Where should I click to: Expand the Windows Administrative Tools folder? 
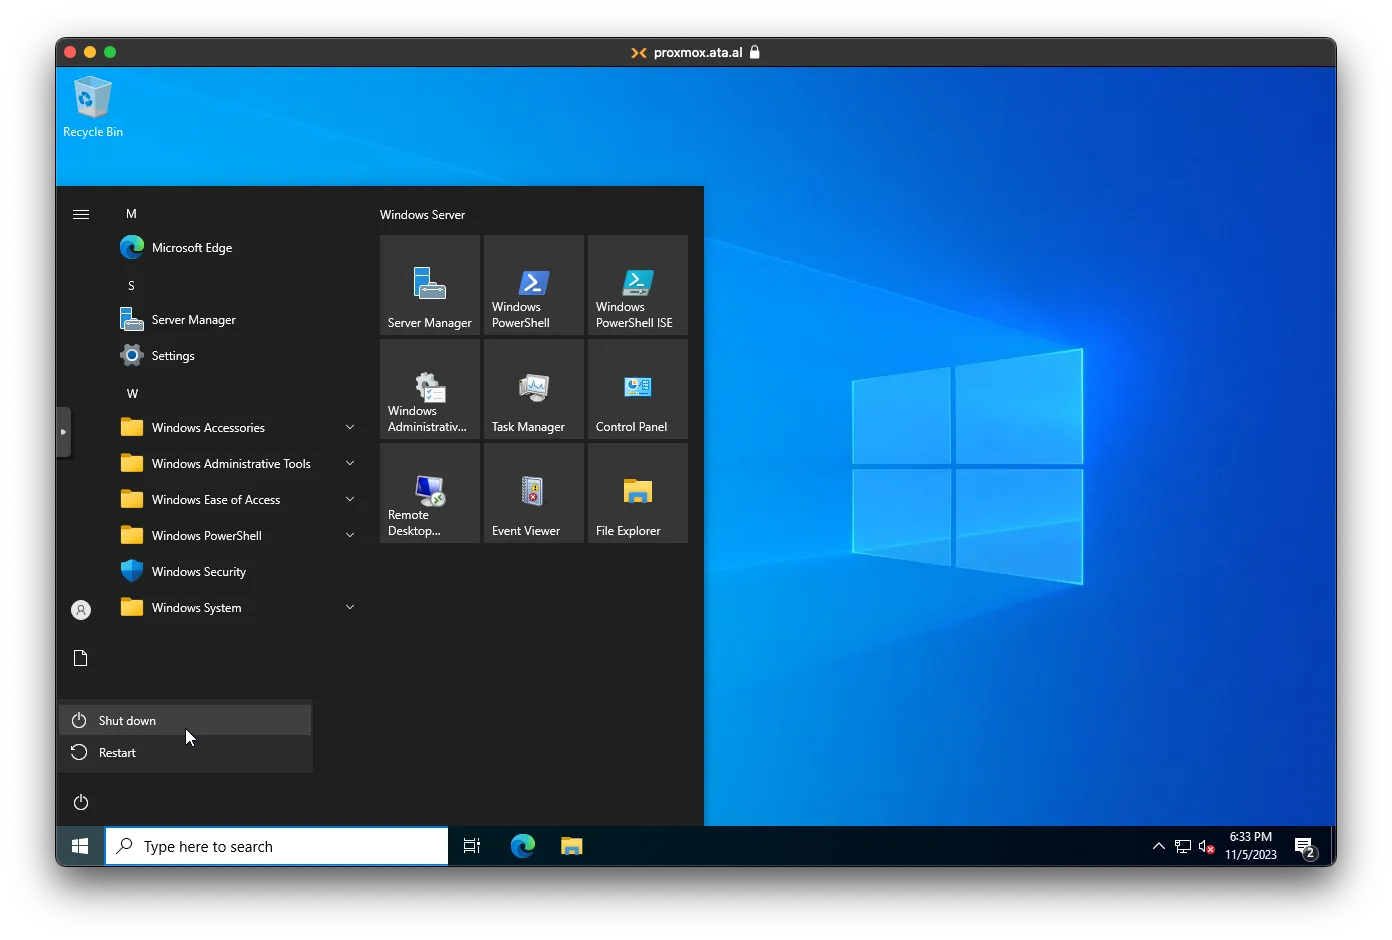[x=237, y=464]
